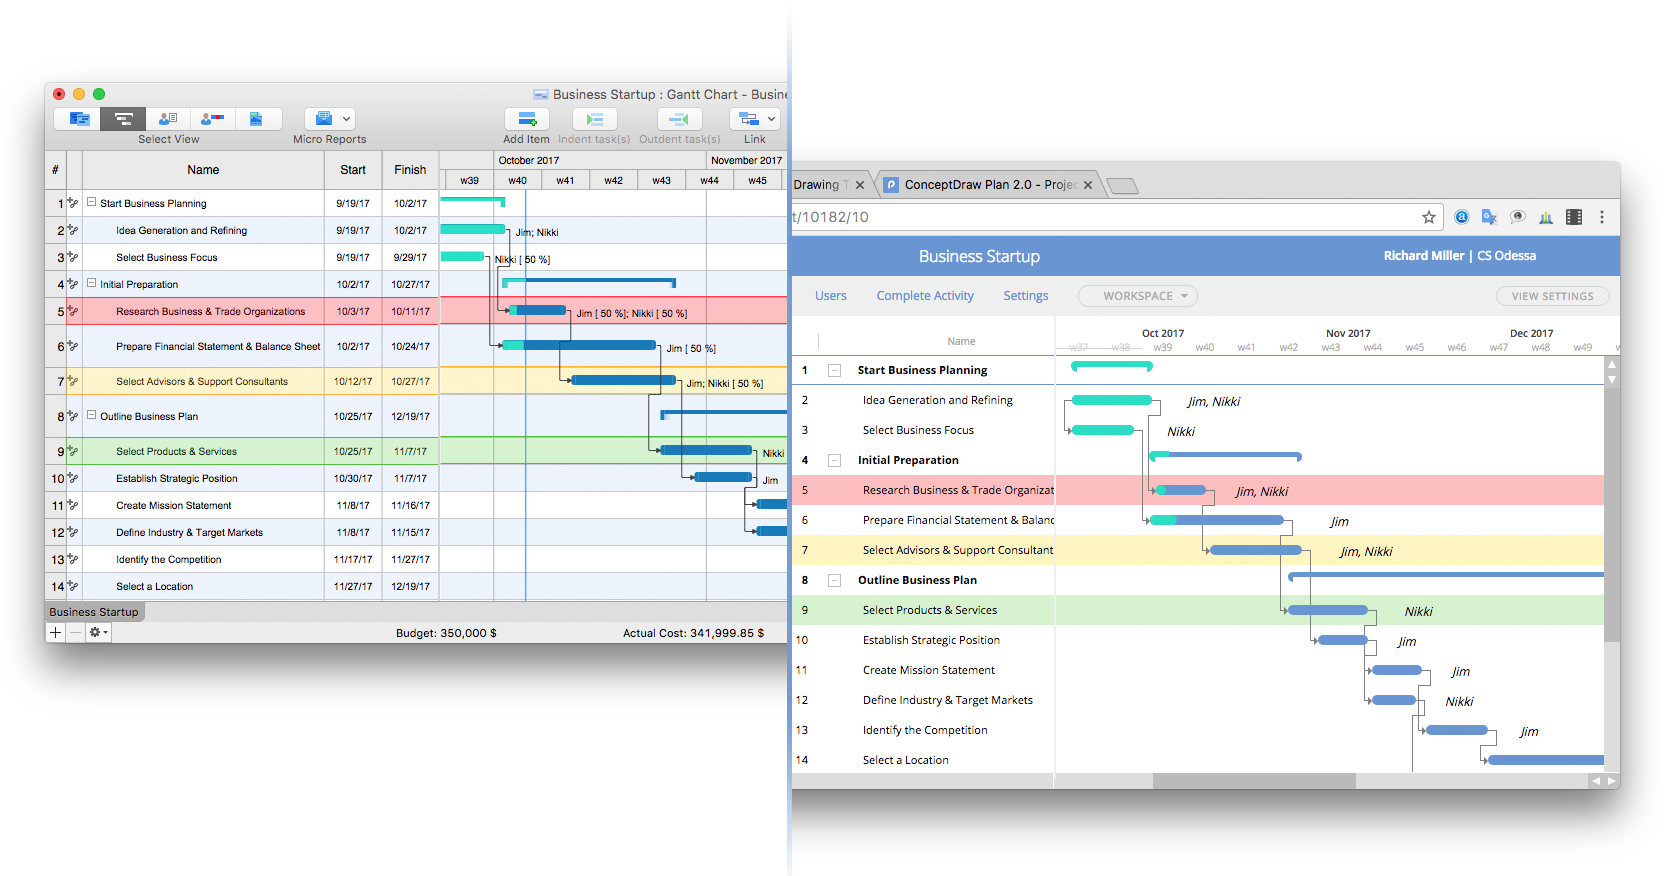
Task: Switch to the first Select View icon in the Gantt window
Action: [78, 119]
